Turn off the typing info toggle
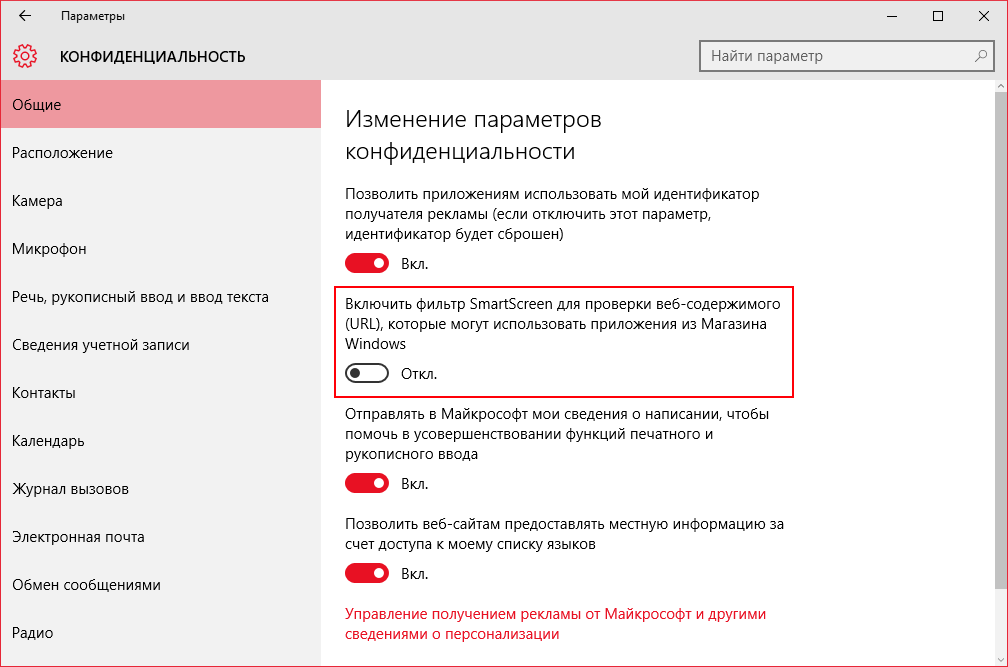Screen dimensions: 1008x667 click(367, 484)
